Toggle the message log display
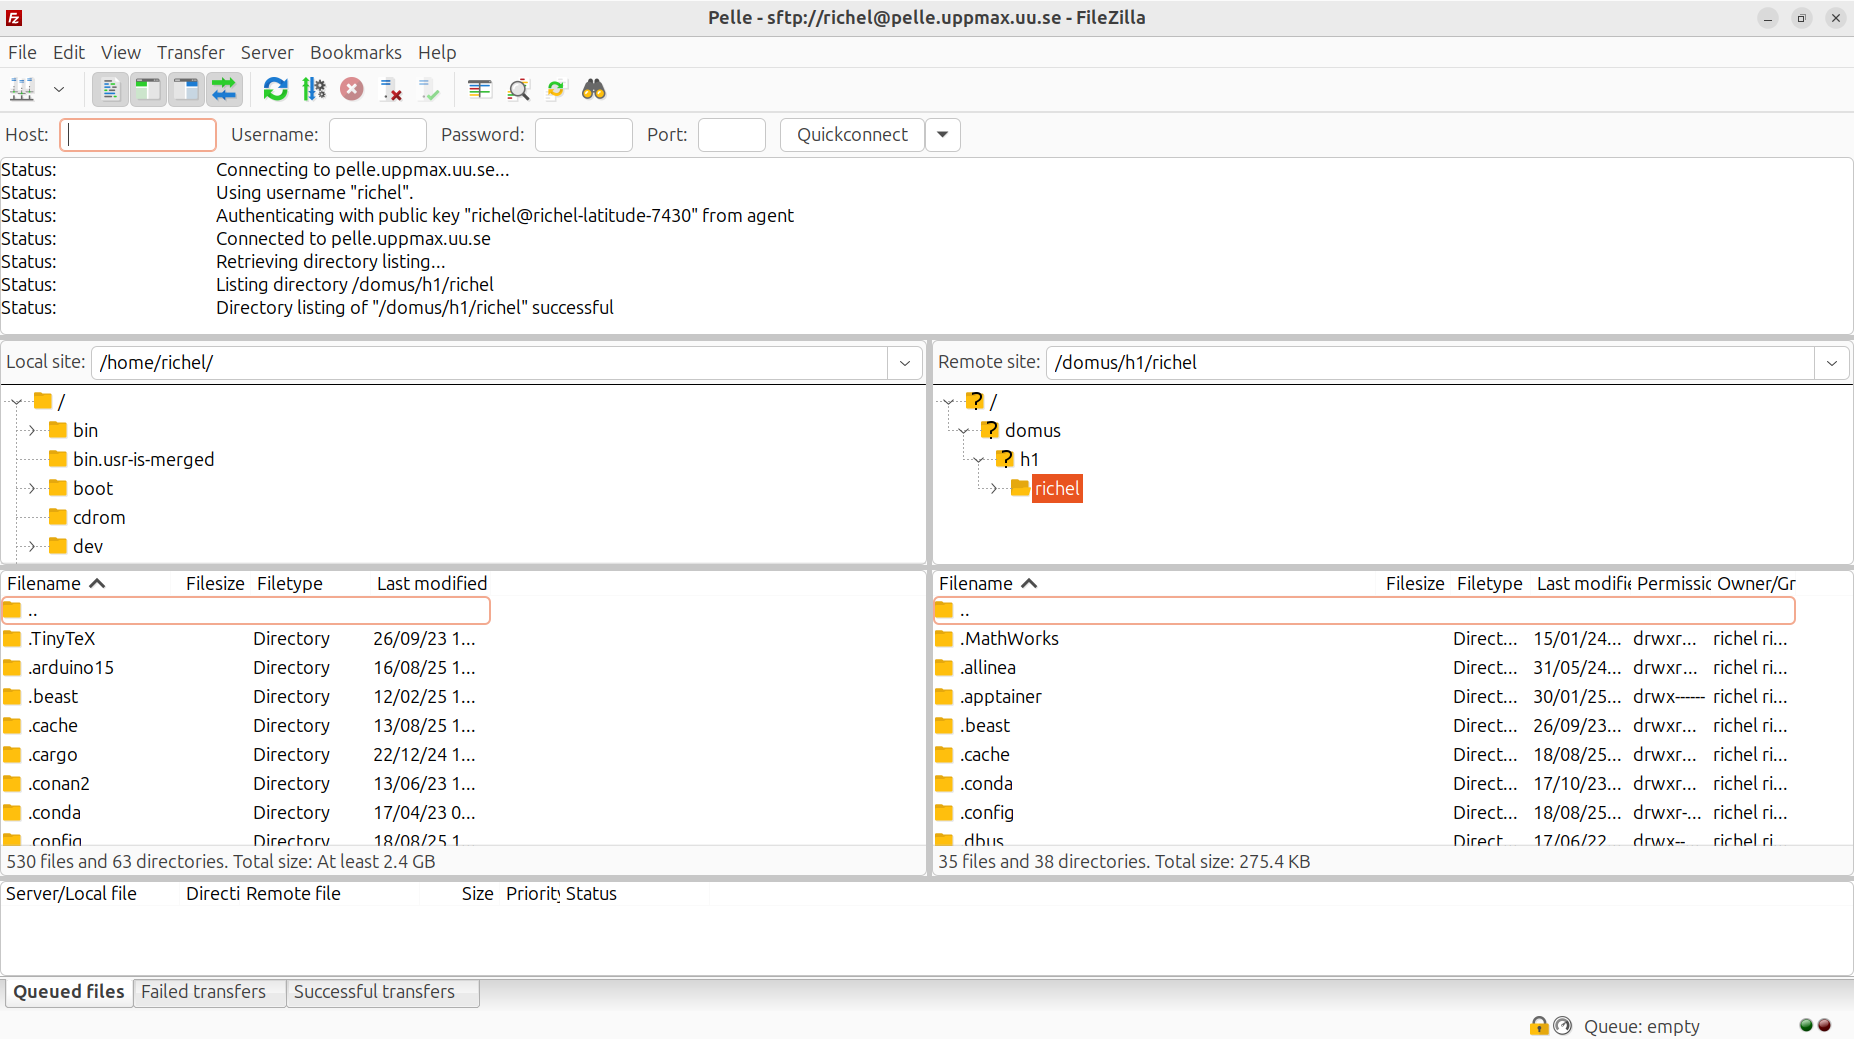The image size is (1854, 1039). (x=109, y=89)
